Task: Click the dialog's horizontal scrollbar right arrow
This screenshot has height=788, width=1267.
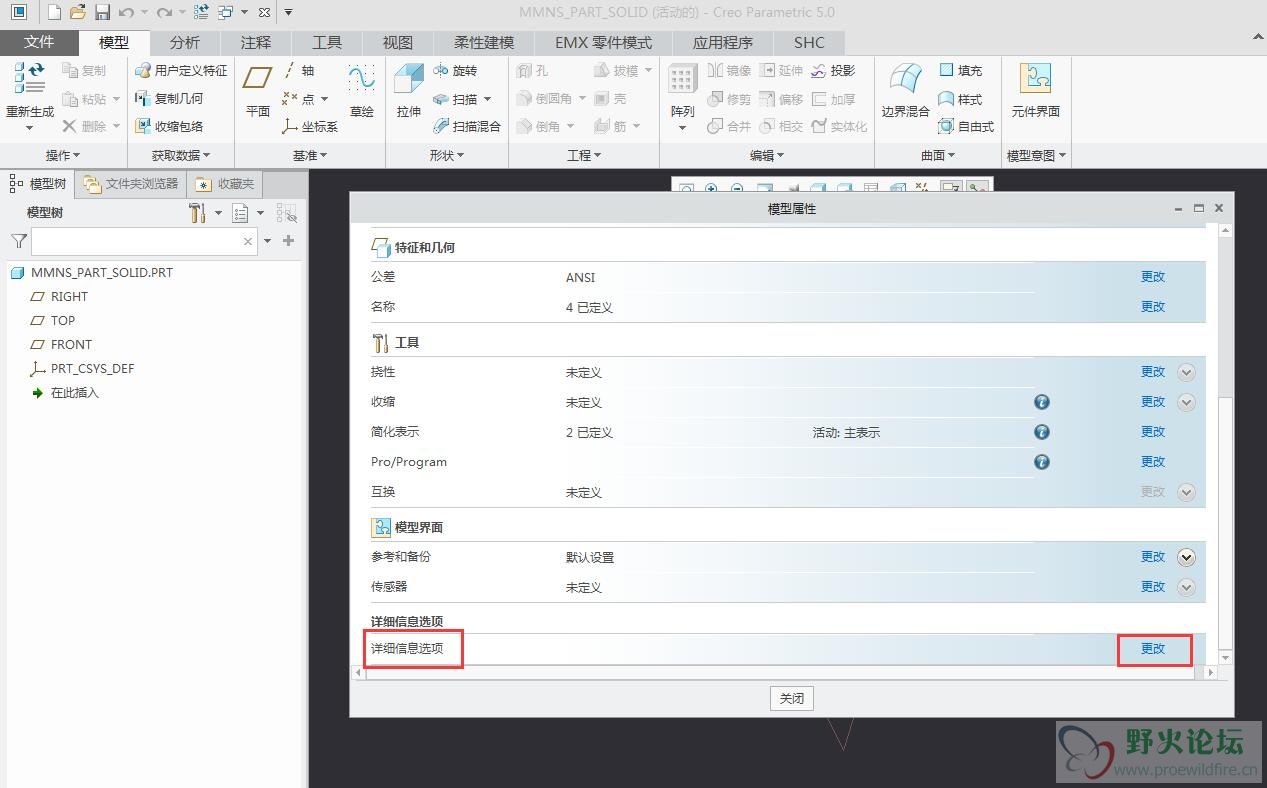Action: pos(1210,673)
